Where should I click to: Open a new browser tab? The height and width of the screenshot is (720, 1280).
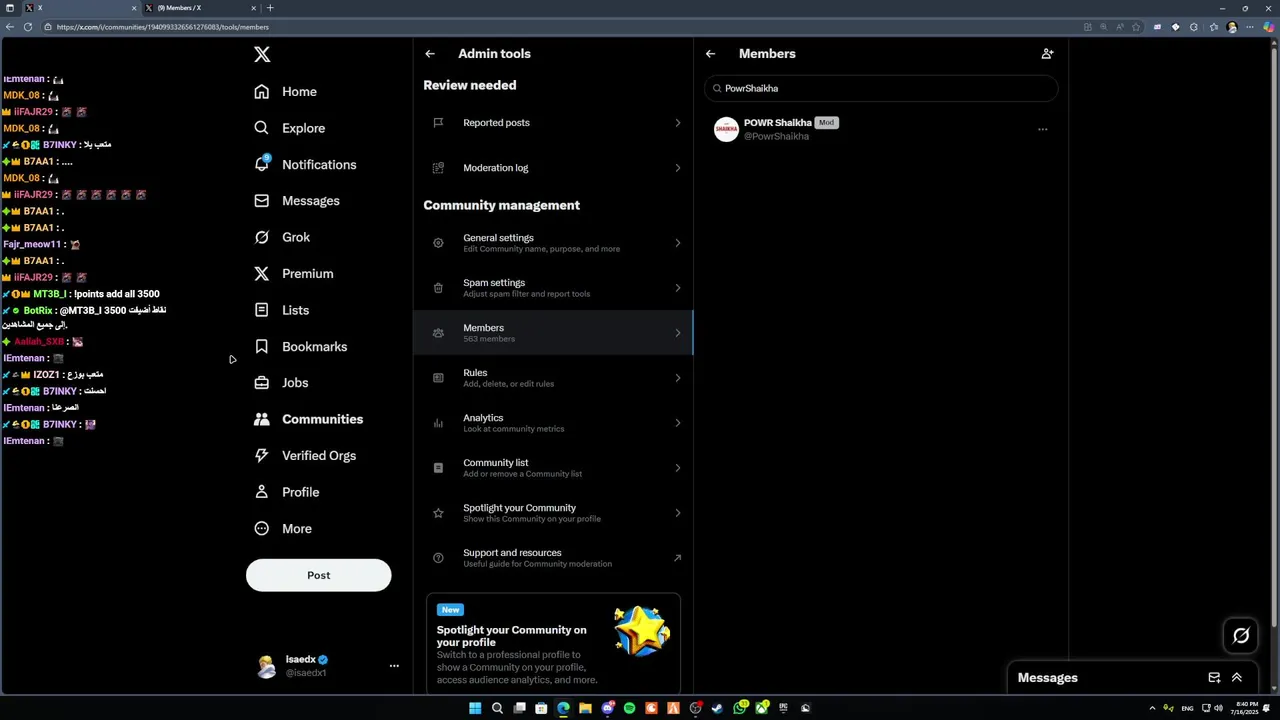(x=270, y=8)
